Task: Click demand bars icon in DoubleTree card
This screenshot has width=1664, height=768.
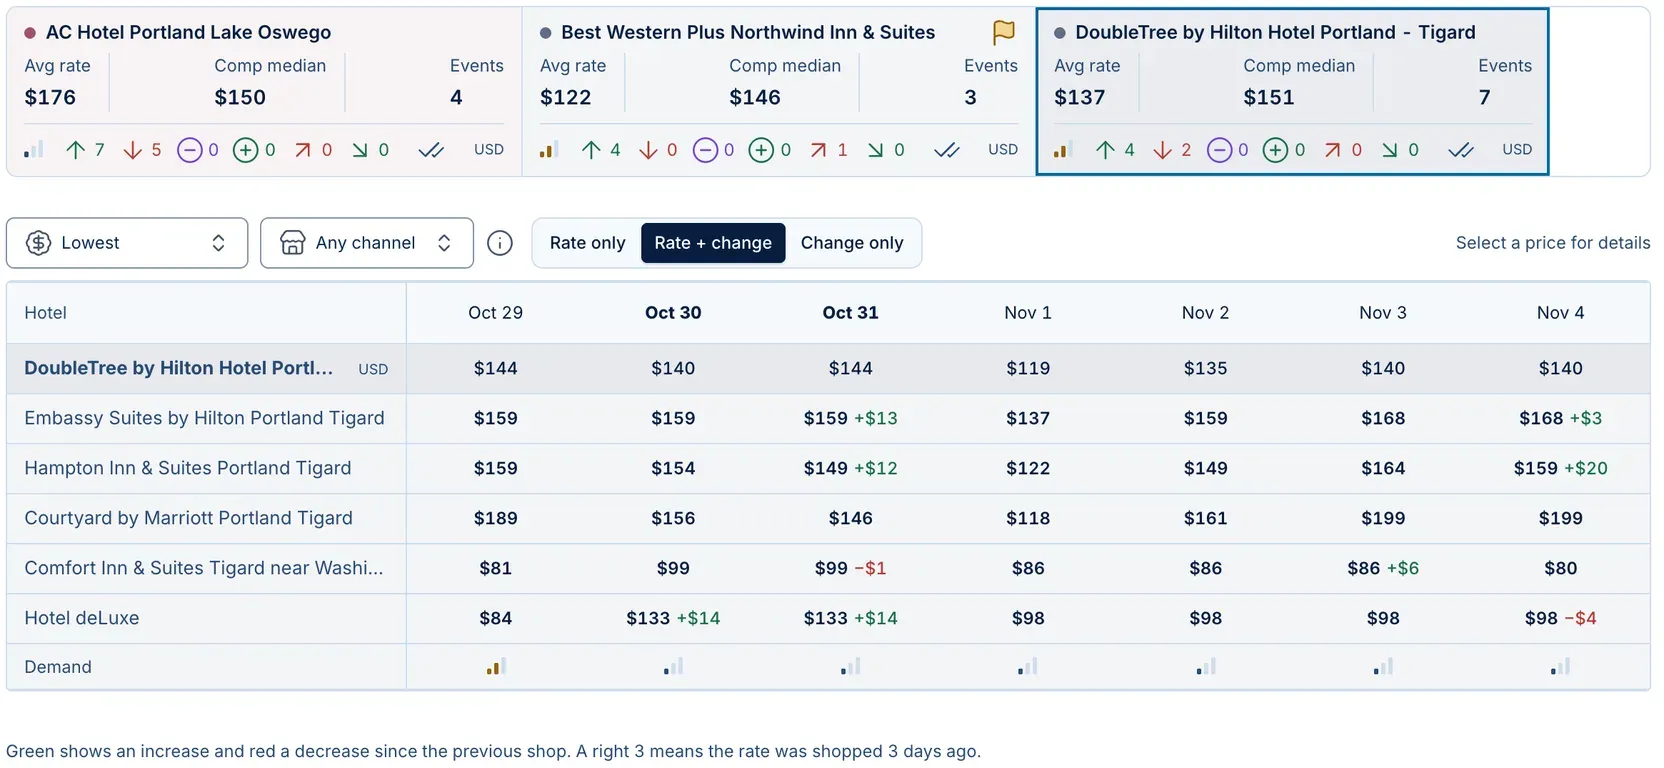Action: coord(1063,150)
